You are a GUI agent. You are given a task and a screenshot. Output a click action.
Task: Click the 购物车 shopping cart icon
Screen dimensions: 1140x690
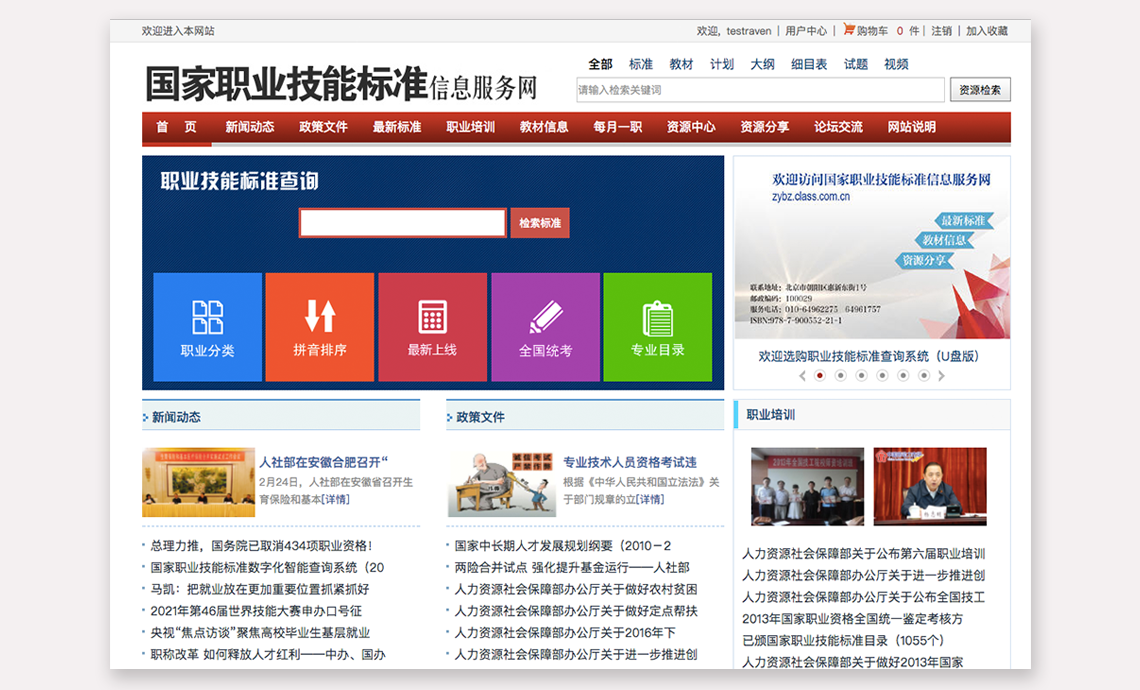pyautogui.click(x=849, y=30)
